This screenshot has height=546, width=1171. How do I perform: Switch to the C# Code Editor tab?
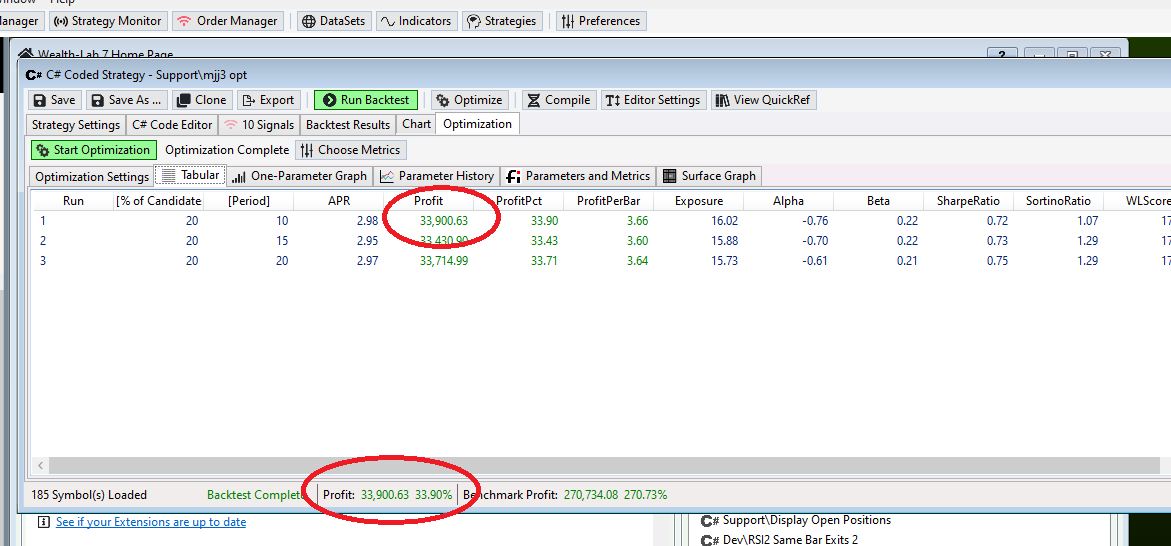pos(172,125)
